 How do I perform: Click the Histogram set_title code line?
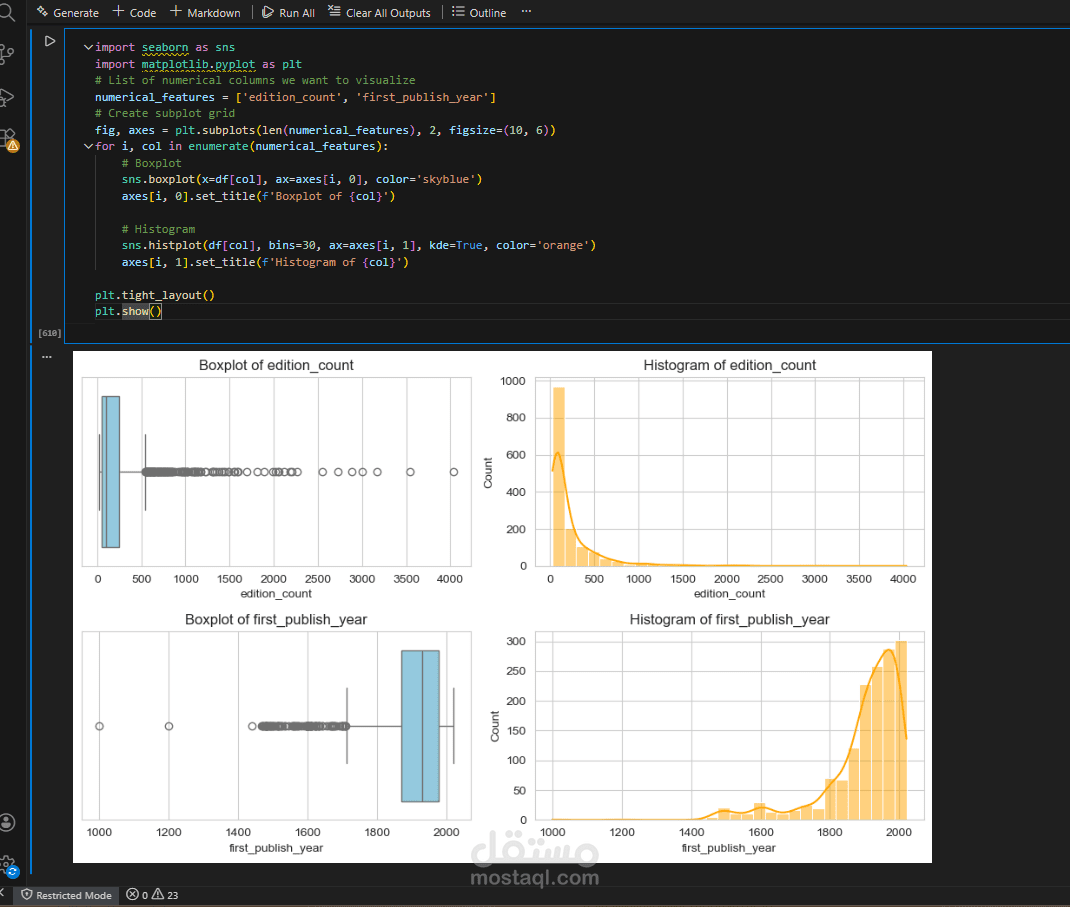[265, 262]
